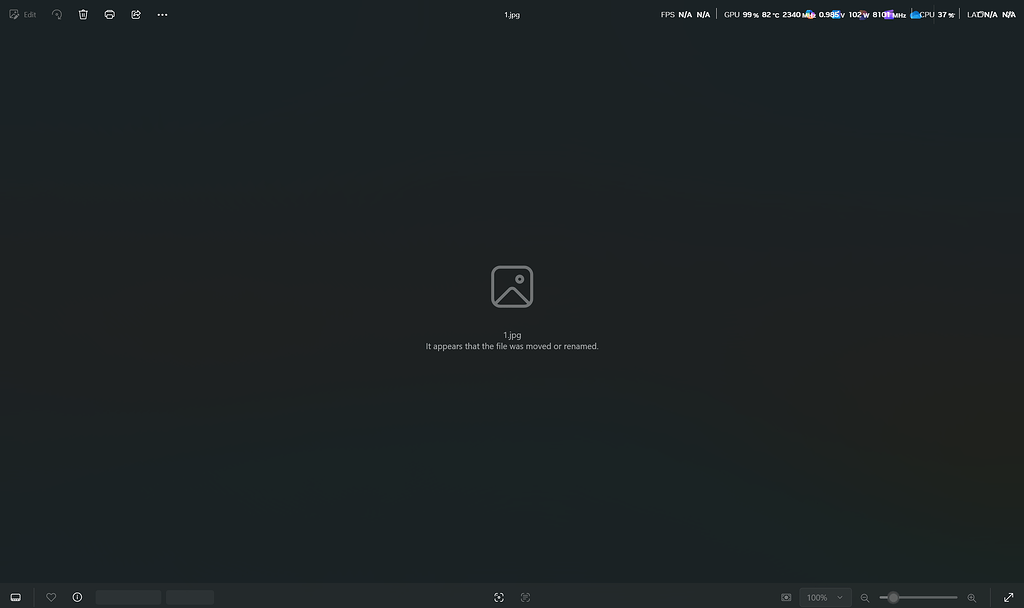Delete the file using the trash icon
This screenshot has width=1024, height=608.
(84, 15)
